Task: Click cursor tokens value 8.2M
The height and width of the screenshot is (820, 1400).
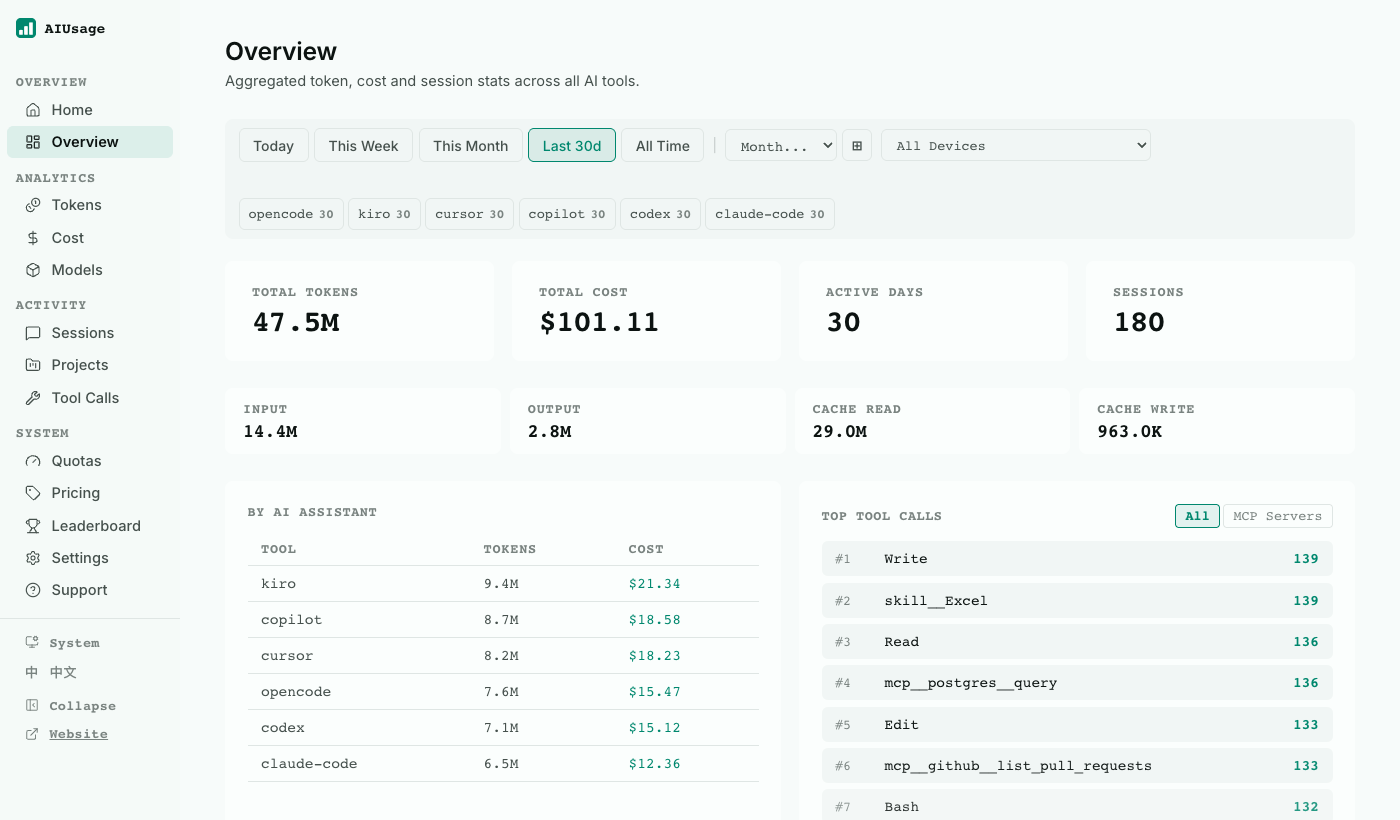Action: pos(501,656)
